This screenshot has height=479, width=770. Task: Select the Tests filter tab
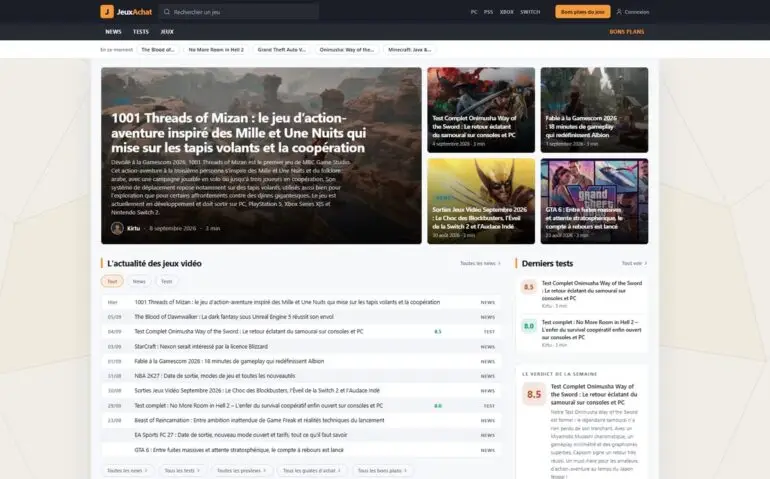tap(167, 282)
